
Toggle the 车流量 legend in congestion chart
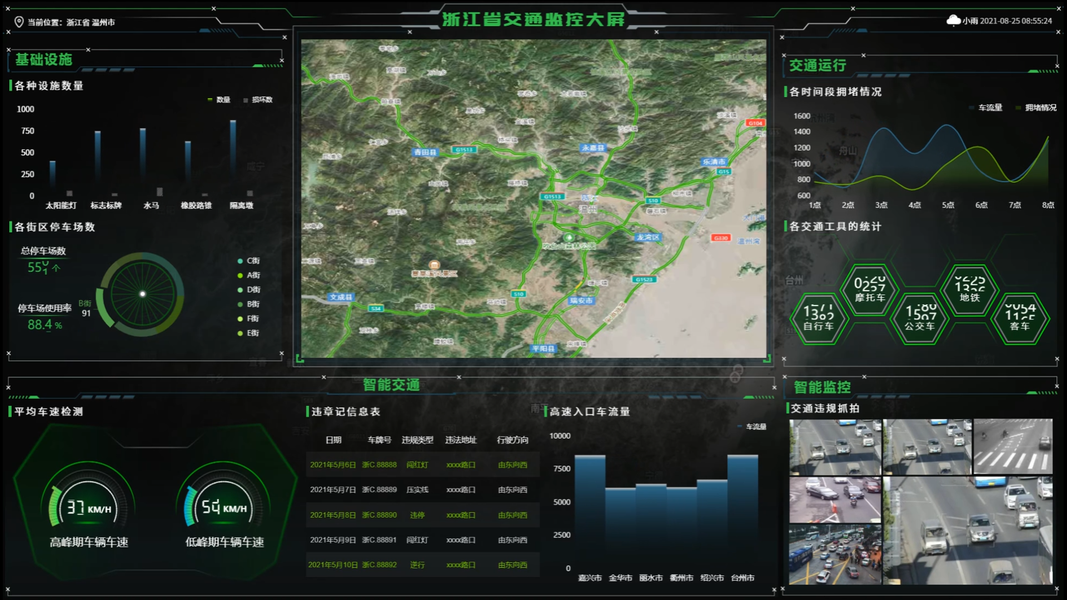[x=985, y=107]
